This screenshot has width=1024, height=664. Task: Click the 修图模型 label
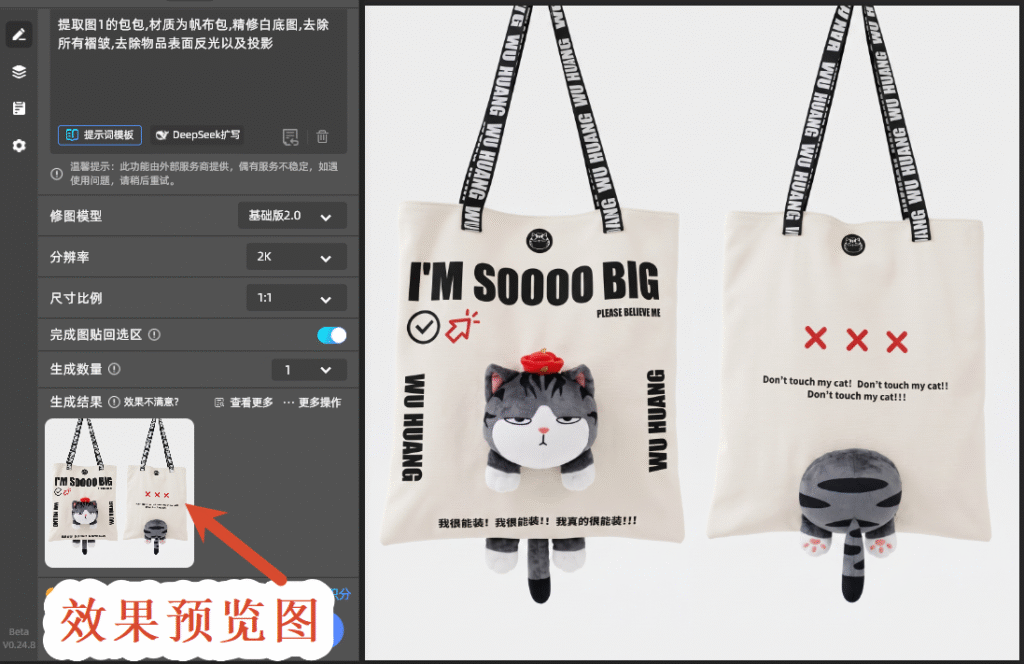tap(76, 216)
